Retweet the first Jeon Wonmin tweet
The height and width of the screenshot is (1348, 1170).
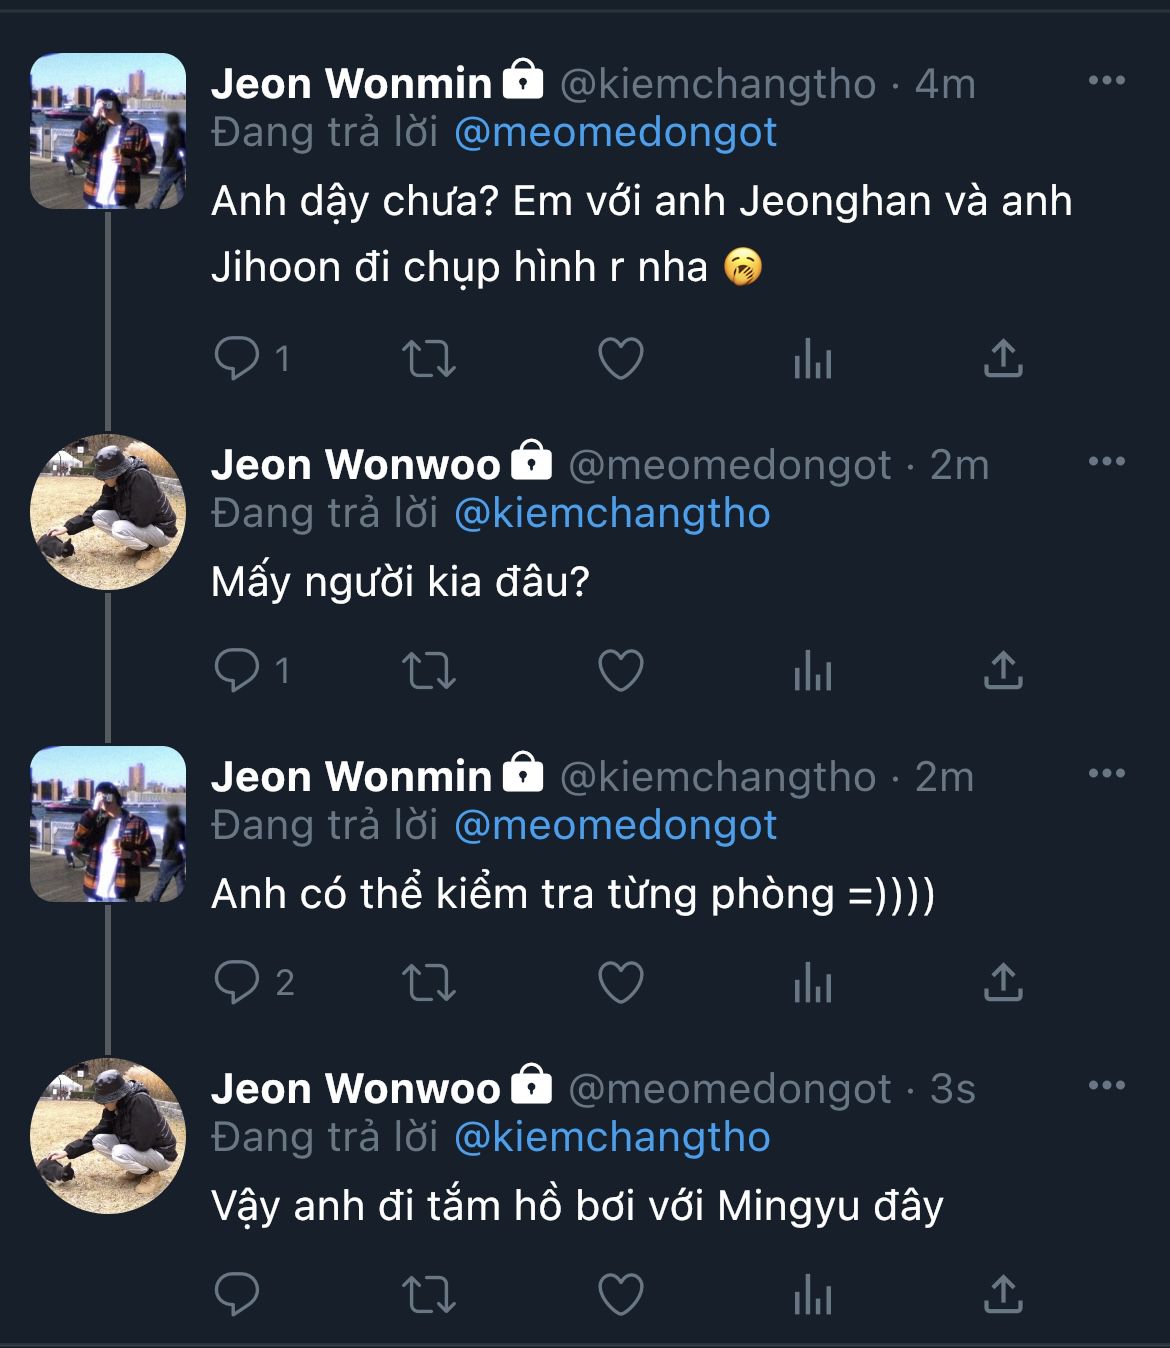[x=428, y=359]
